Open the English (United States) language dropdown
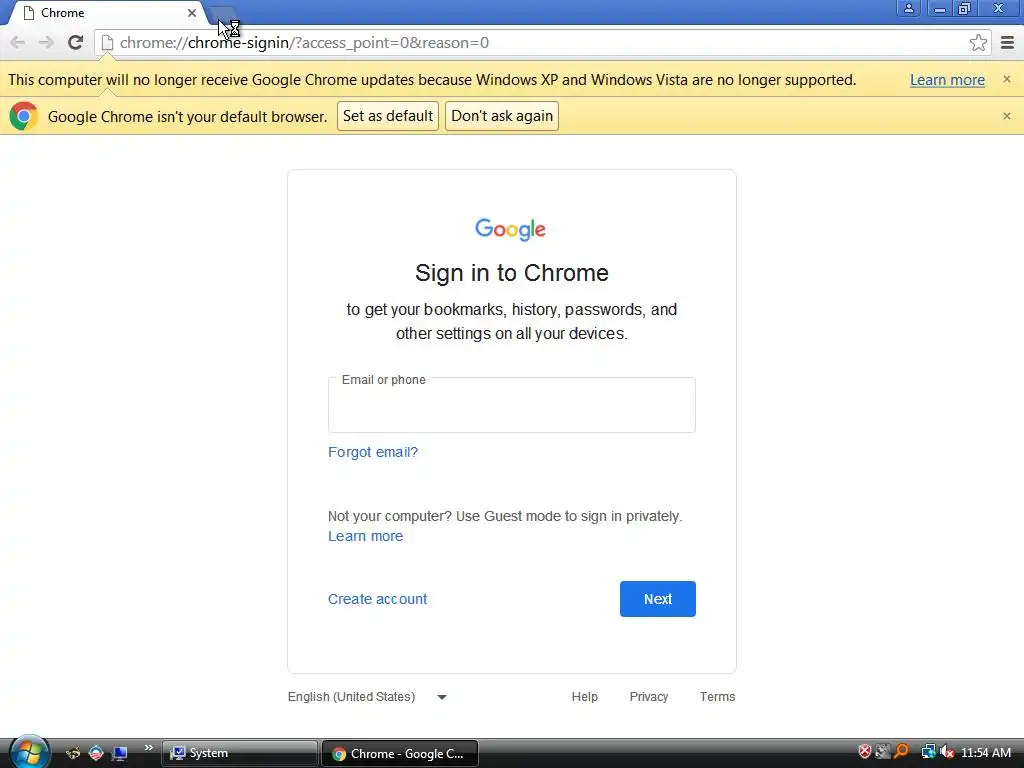The width and height of the screenshot is (1024, 768). [367, 697]
